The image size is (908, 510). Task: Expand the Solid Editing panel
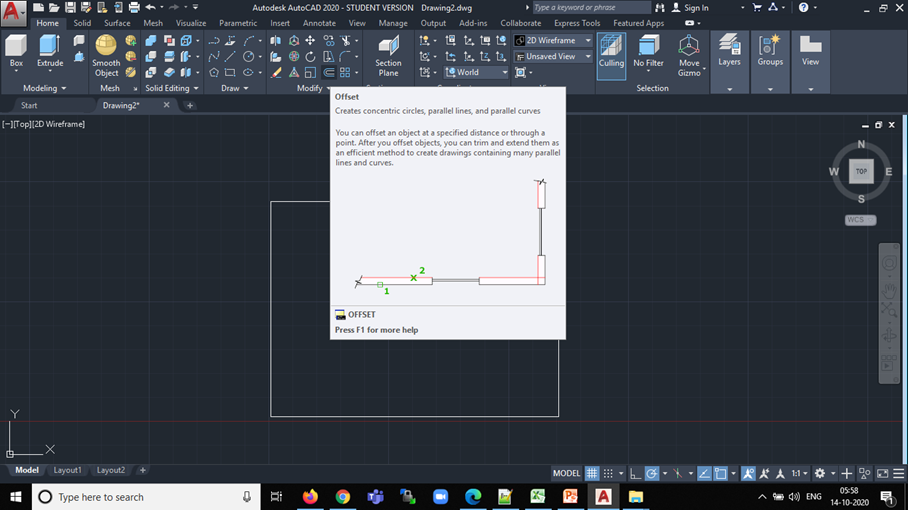coord(172,88)
